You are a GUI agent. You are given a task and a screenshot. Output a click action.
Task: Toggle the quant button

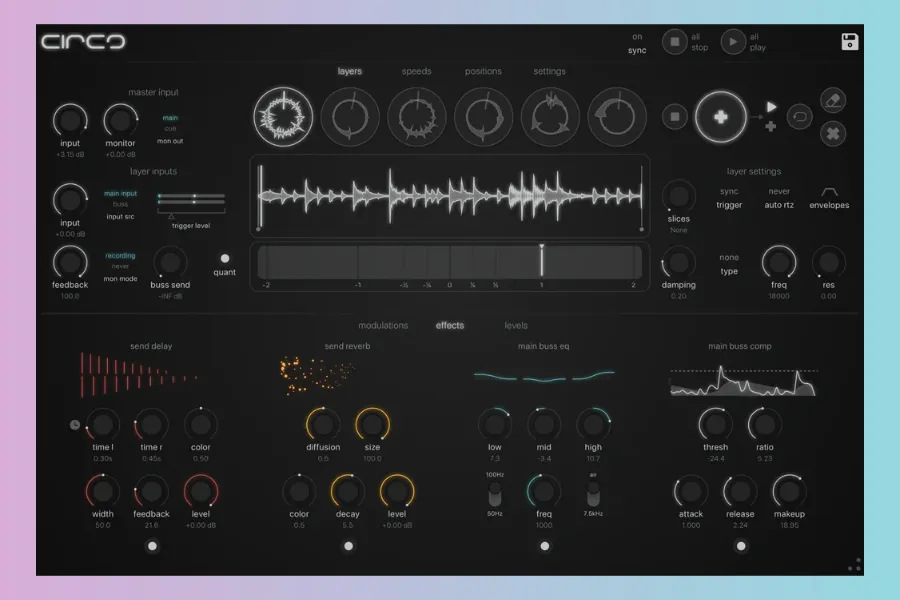225,258
